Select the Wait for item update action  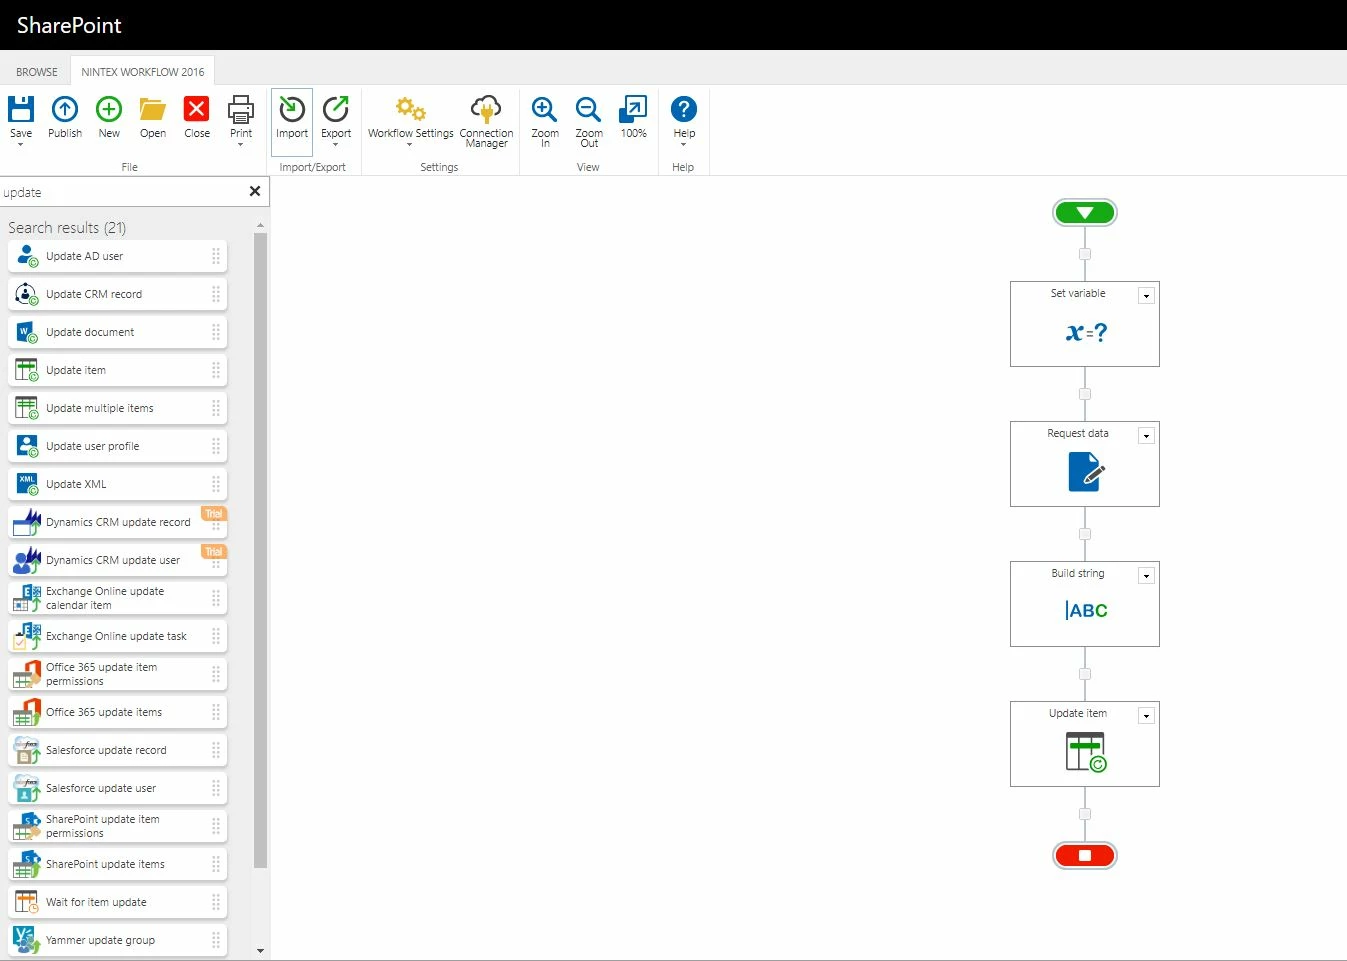pos(117,902)
